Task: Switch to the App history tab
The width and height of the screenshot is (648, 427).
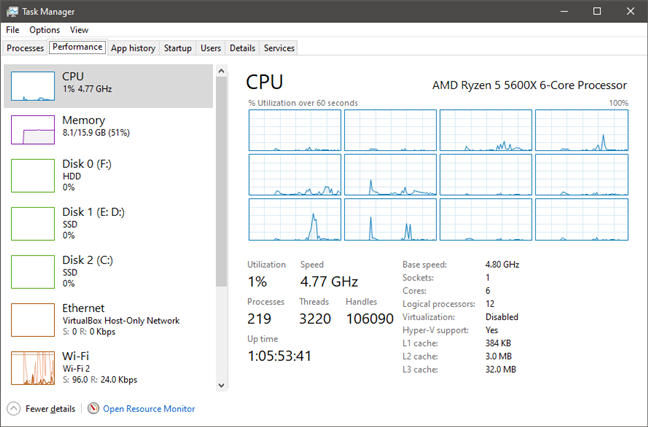Action: [x=133, y=48]
